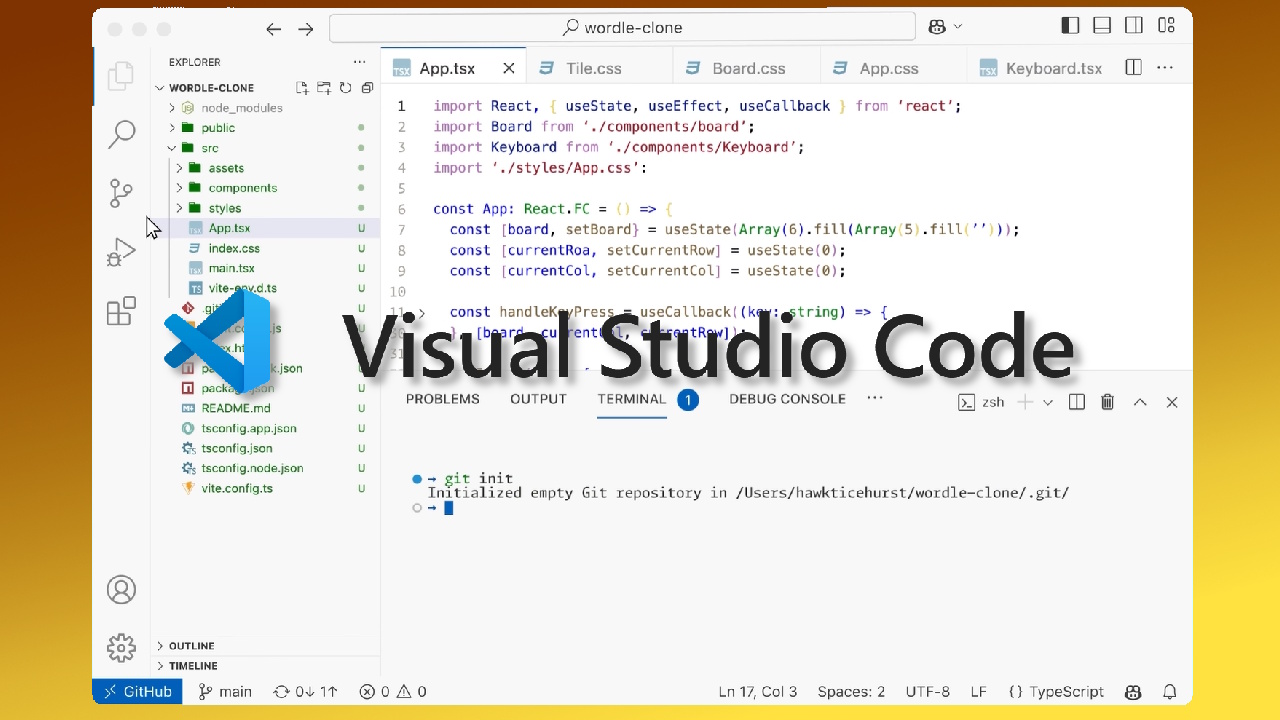
Task: Open the terminal profile dropdown
Action: tap(1046, 401)
